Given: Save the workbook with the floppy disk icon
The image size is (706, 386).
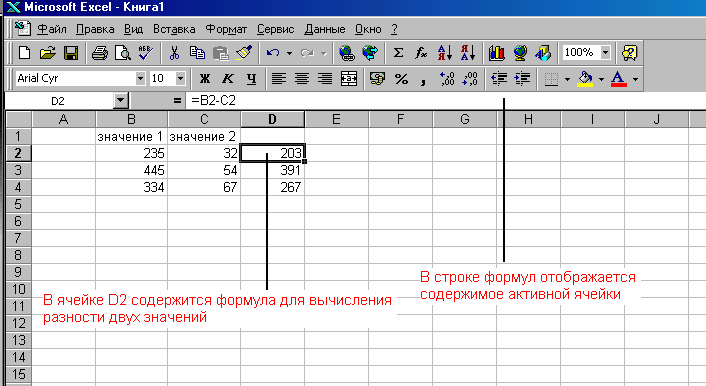Looking at the screenshot, I should pyautogui.click(x=71, y=53).
